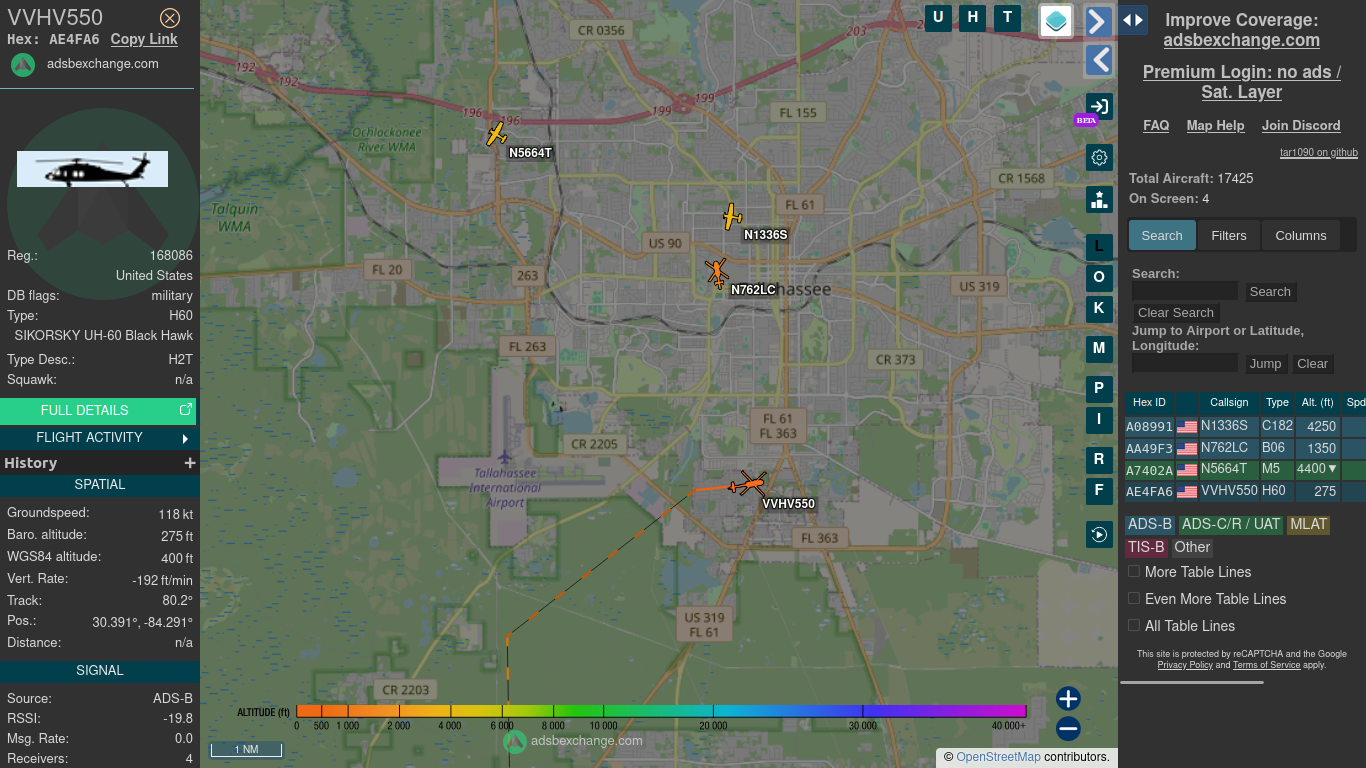Toggle the ADS-C/R / UAT source filter
The width and height of the screenshot is (1366, 768).
pyautogui.click(x=1230, y=524)
